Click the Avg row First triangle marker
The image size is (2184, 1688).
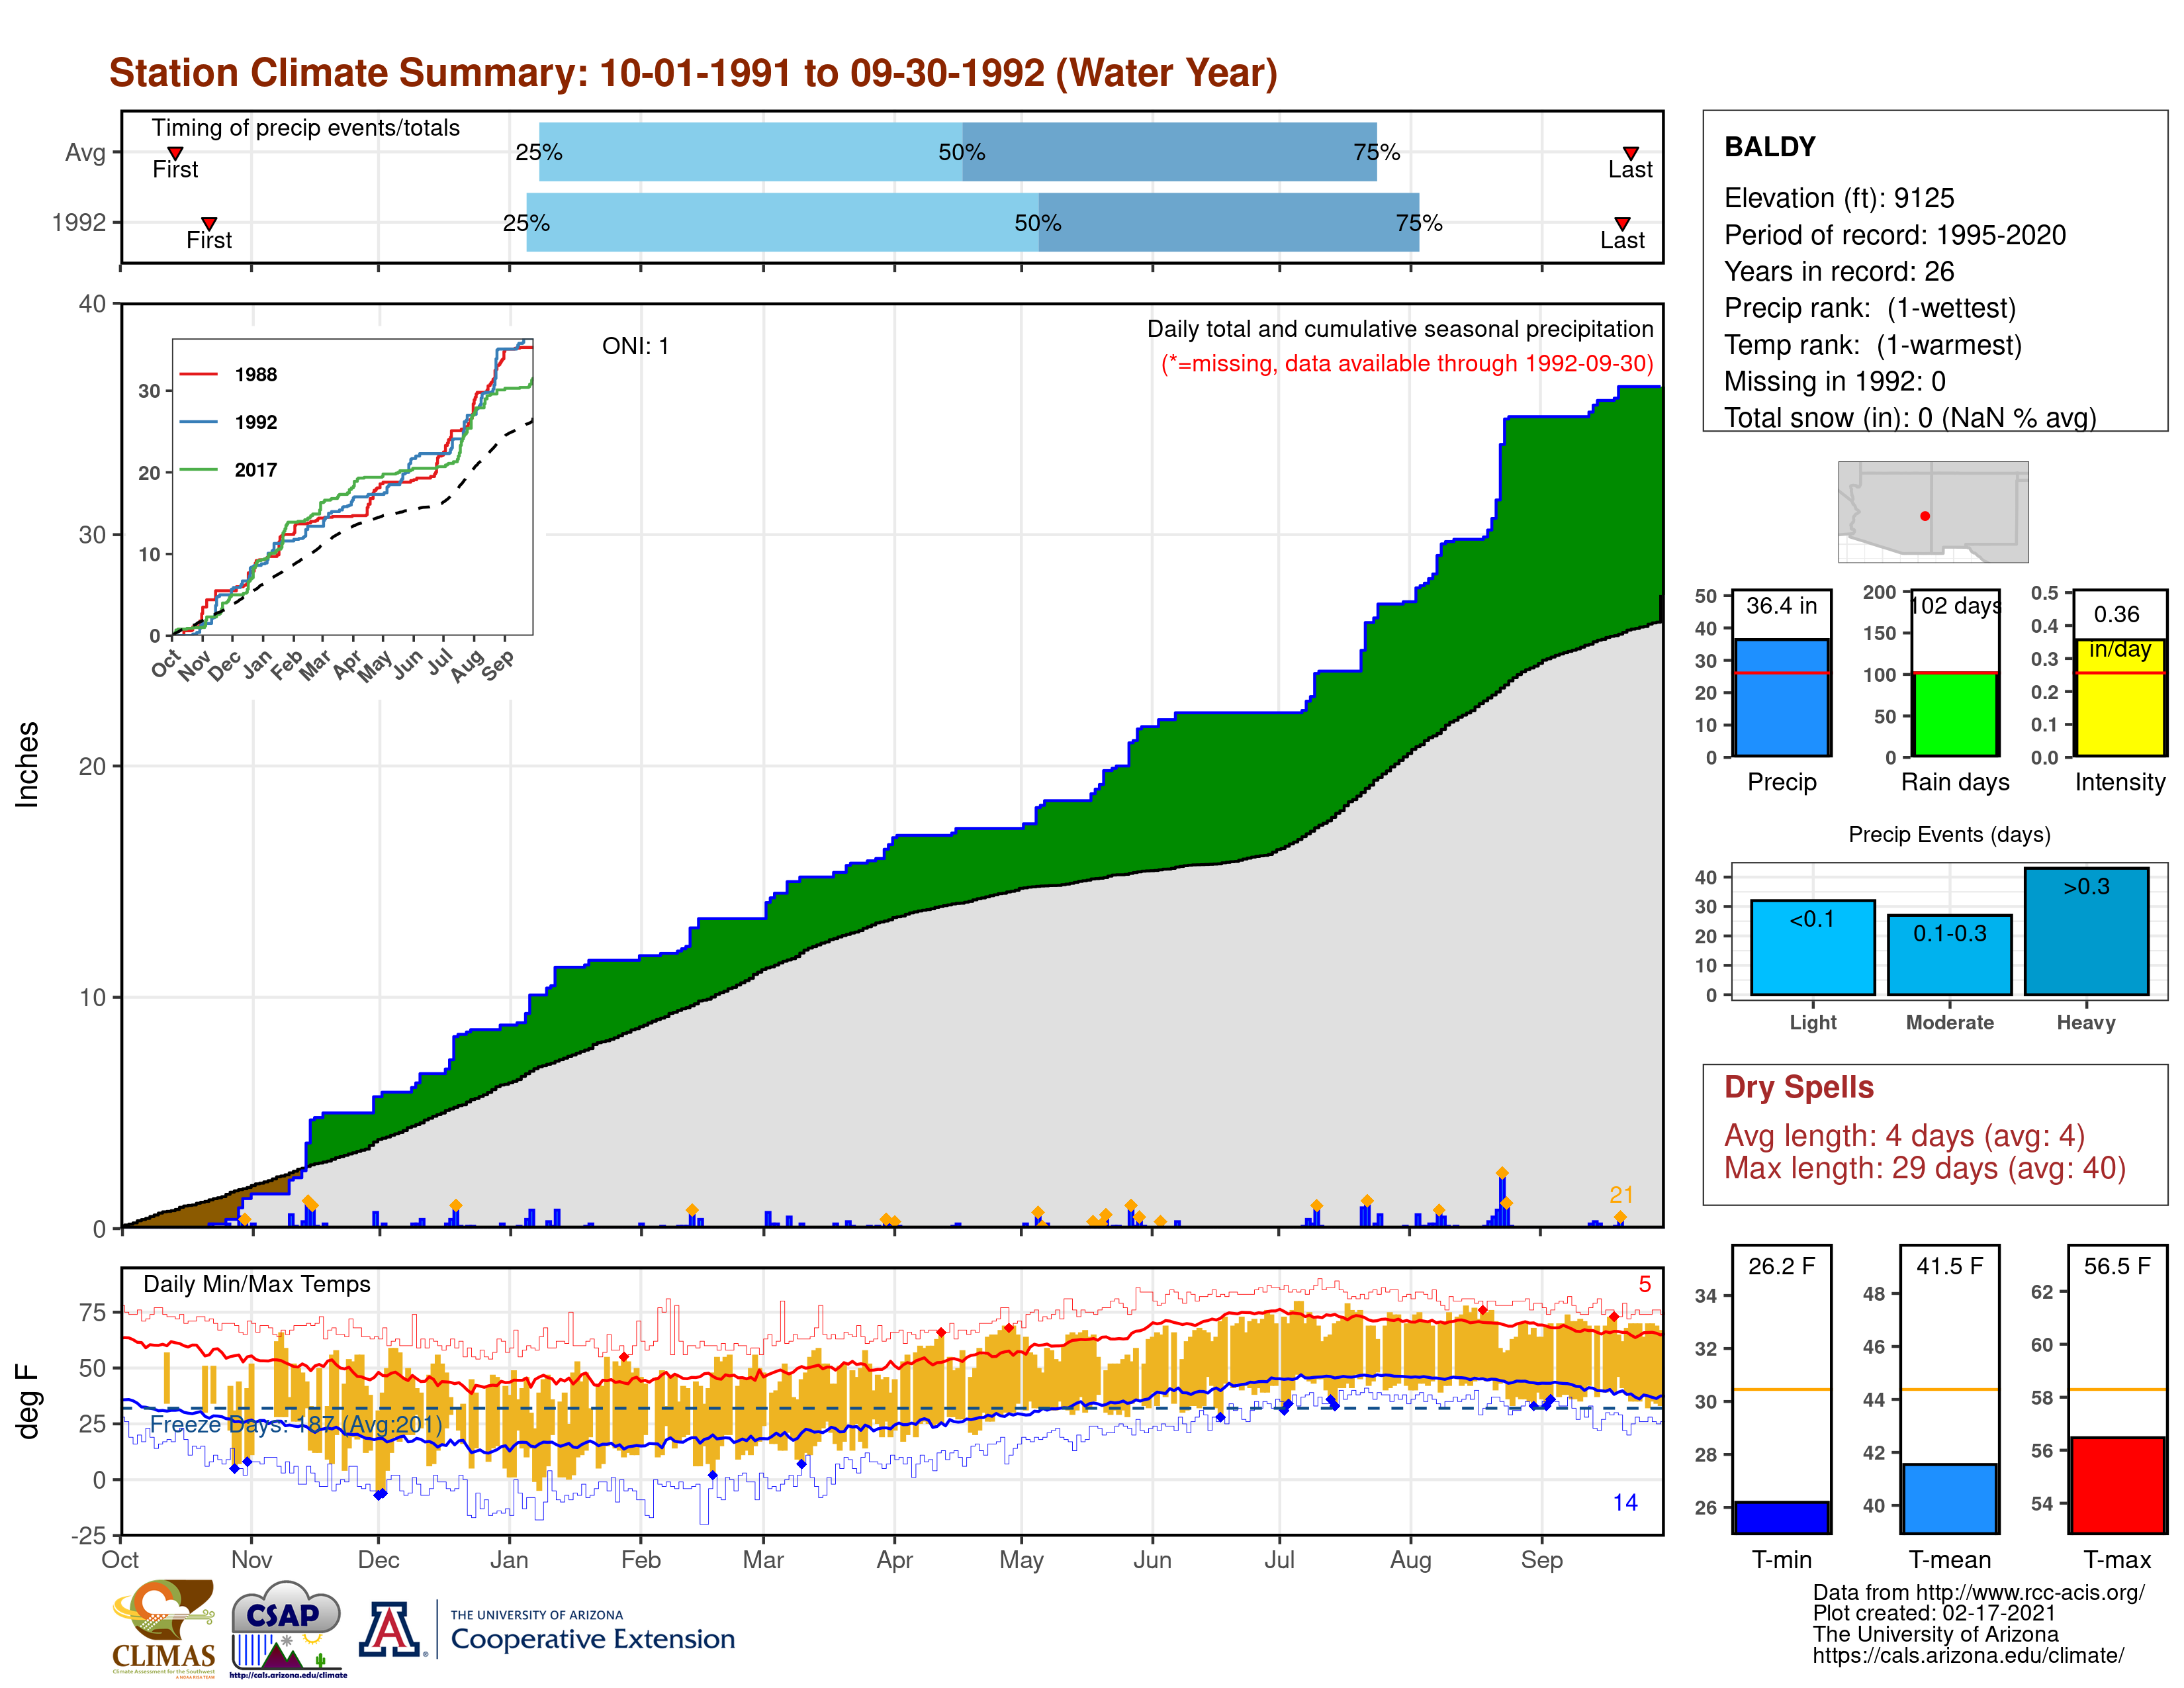[175, 153]
